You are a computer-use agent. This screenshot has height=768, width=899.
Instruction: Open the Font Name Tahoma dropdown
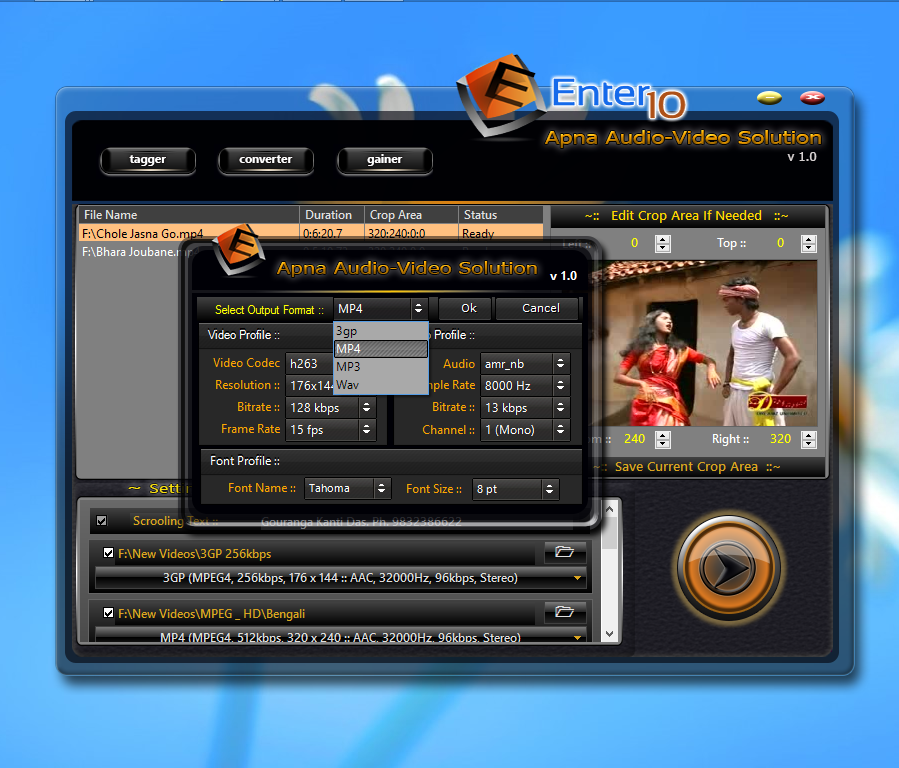tap(381, 488)
